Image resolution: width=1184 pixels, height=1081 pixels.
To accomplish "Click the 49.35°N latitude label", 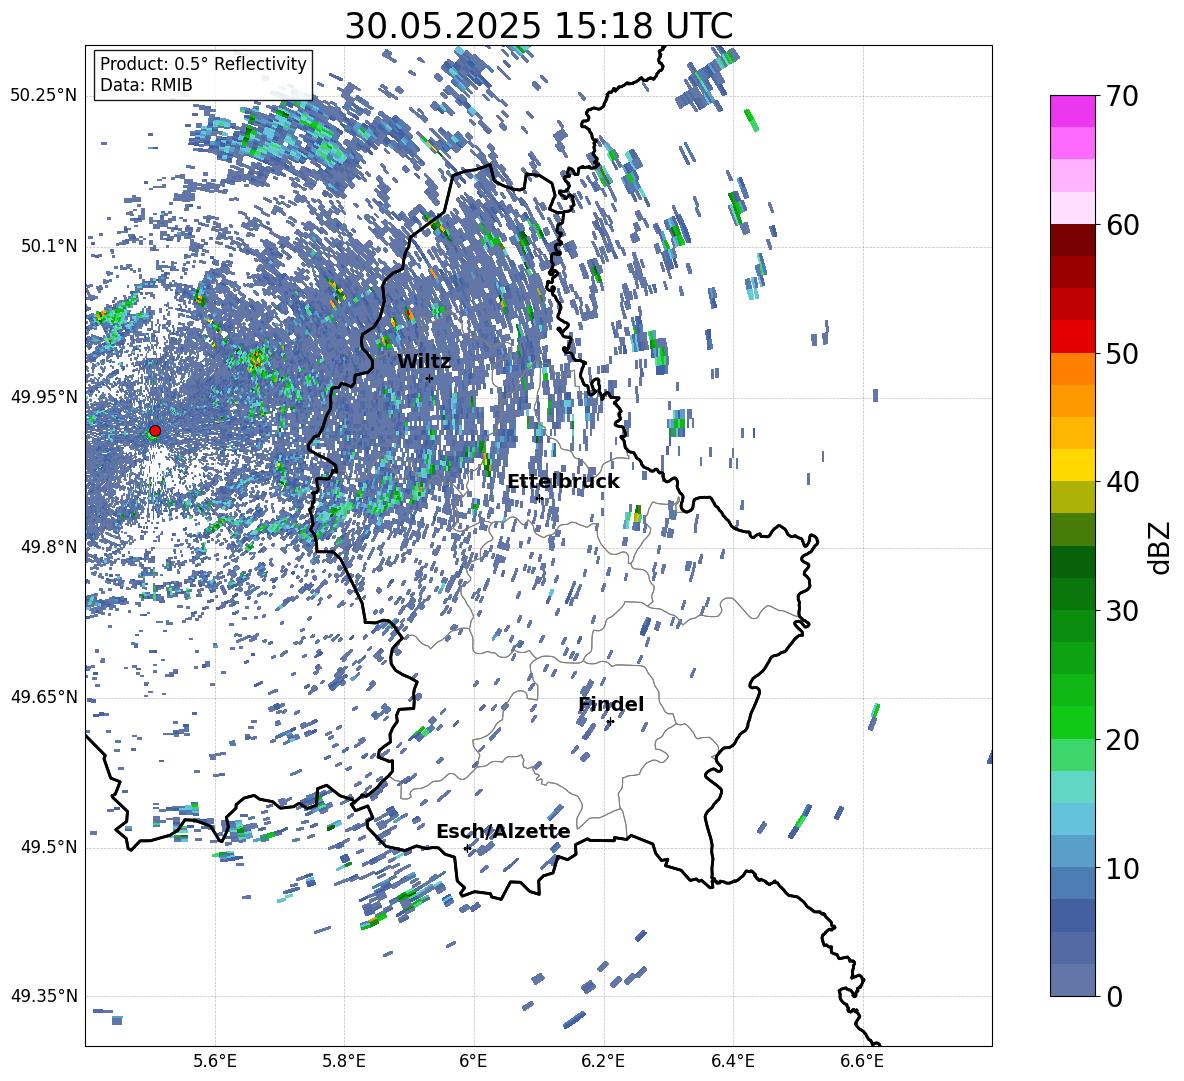I will pos(44,996).
